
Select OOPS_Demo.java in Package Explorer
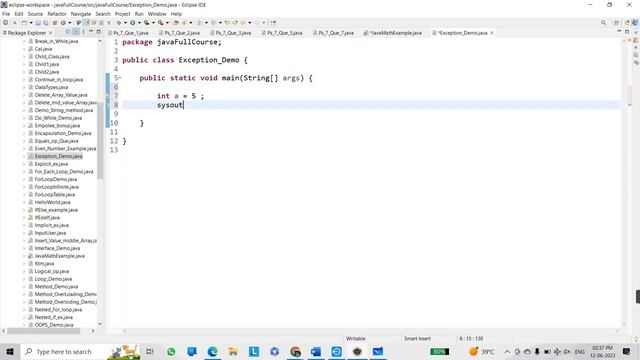point(54,325)
